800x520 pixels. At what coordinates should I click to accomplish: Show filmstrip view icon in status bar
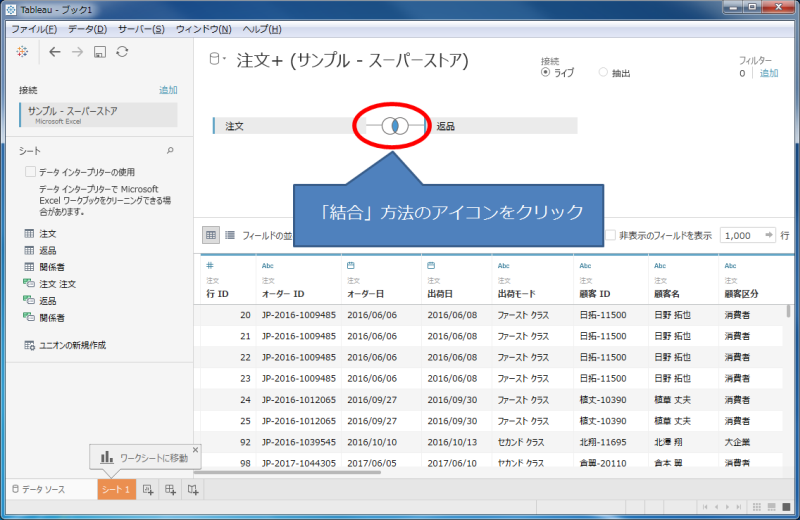pos(771,507)
